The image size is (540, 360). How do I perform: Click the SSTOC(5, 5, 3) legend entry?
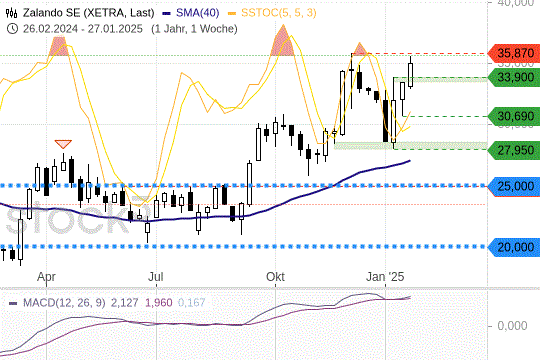tap(278, 13)
